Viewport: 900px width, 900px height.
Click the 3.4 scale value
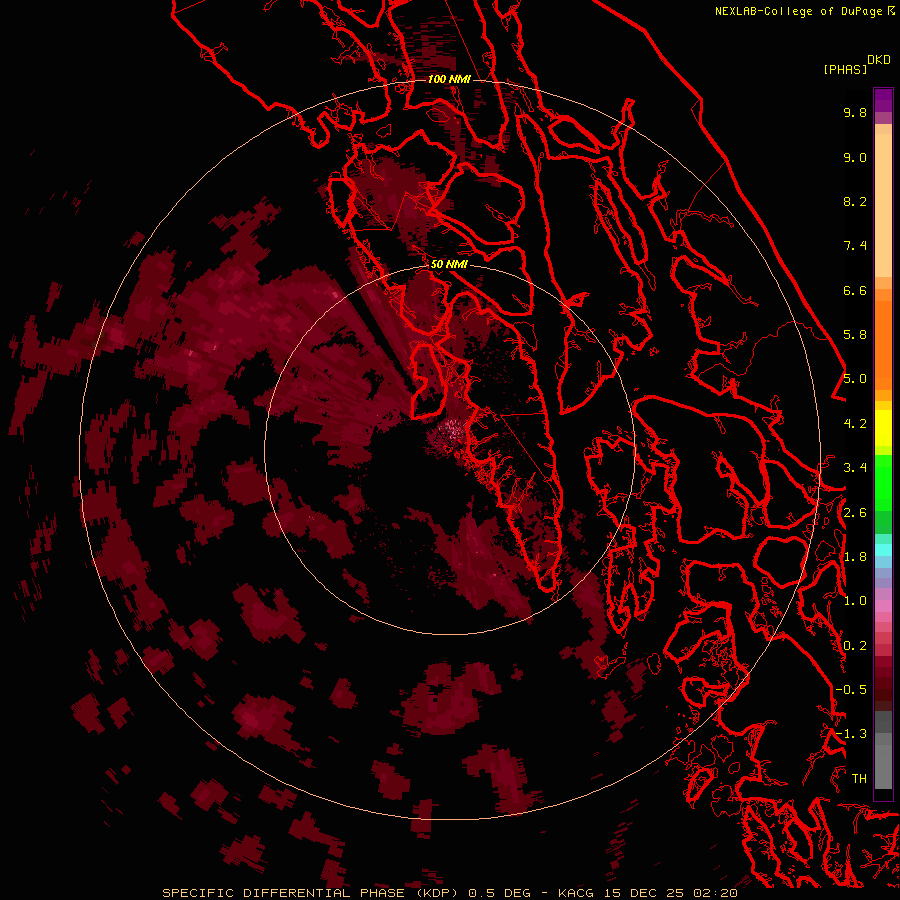[855, 467]
